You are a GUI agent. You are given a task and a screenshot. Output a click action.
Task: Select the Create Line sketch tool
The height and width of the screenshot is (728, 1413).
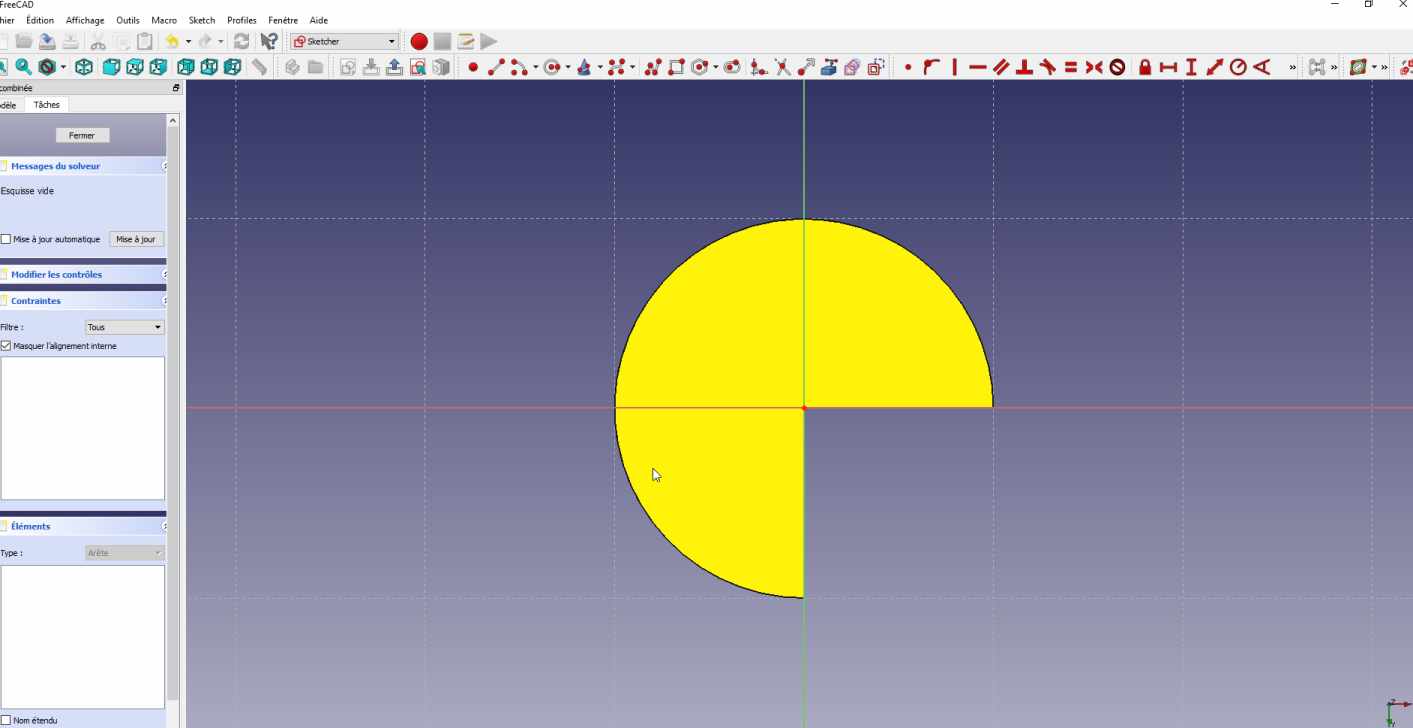pos(496,67)
